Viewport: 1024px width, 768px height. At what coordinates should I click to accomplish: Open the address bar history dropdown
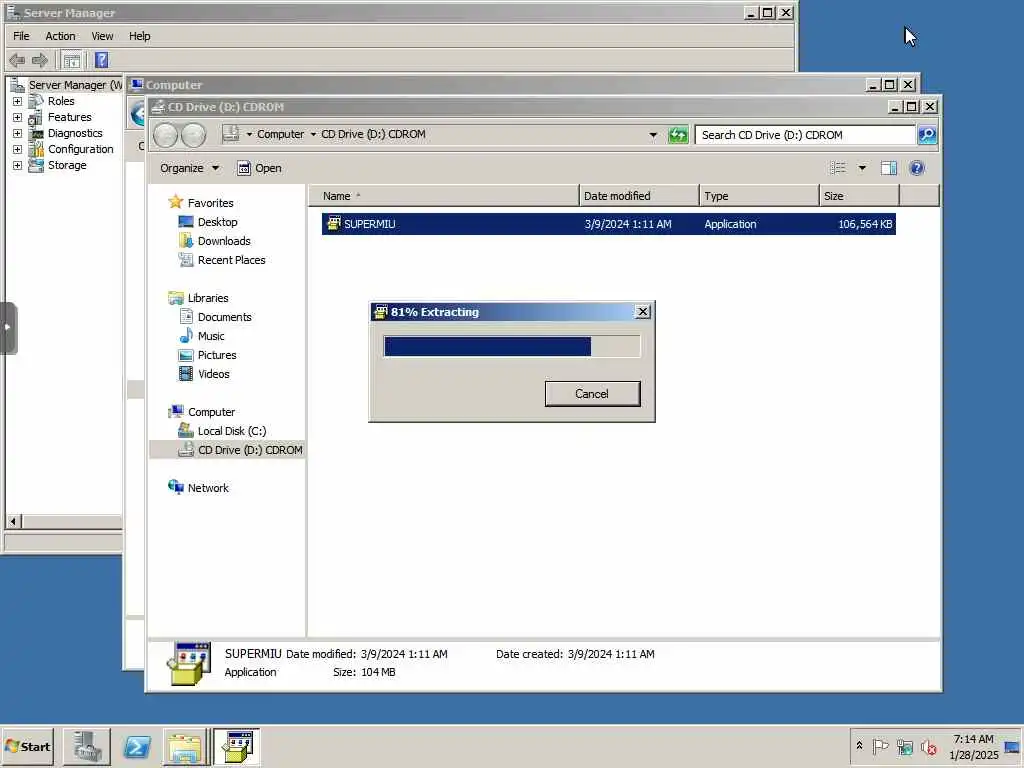[653, 135]
